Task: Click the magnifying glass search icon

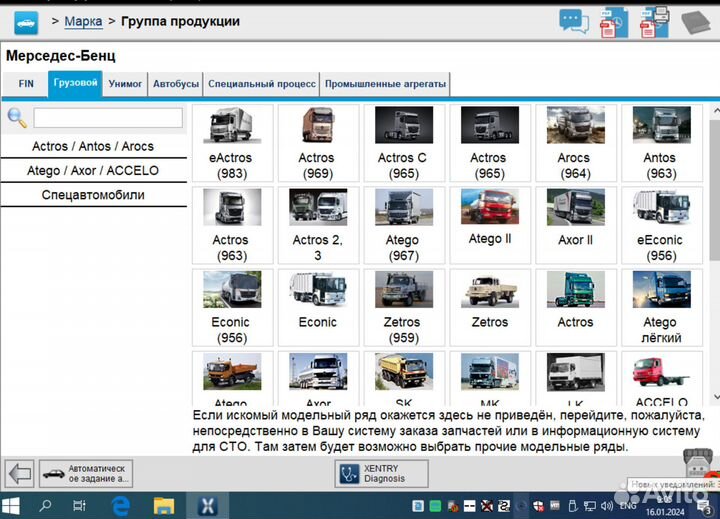Action: [x=17, y=118]
